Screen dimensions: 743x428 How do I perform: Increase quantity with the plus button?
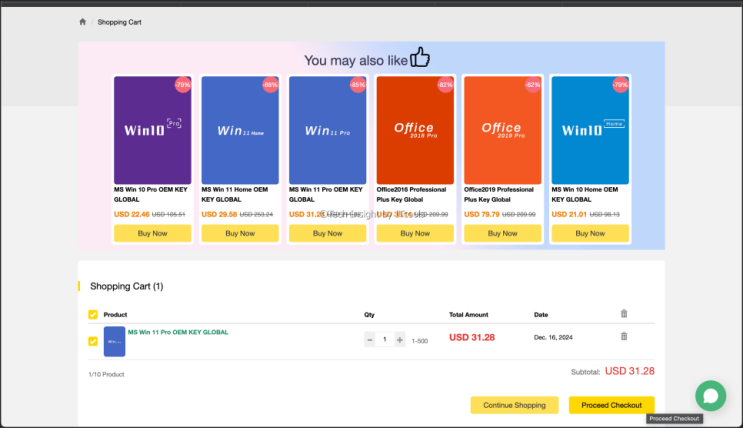click(x=400, y=339)
